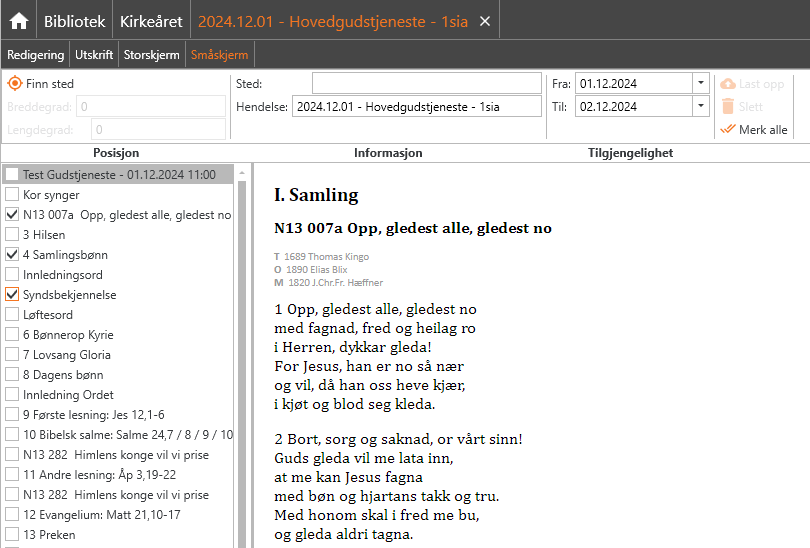Switch to Utskrift view
This screenshot has width=810, height=548.
[x=94, y=55]
